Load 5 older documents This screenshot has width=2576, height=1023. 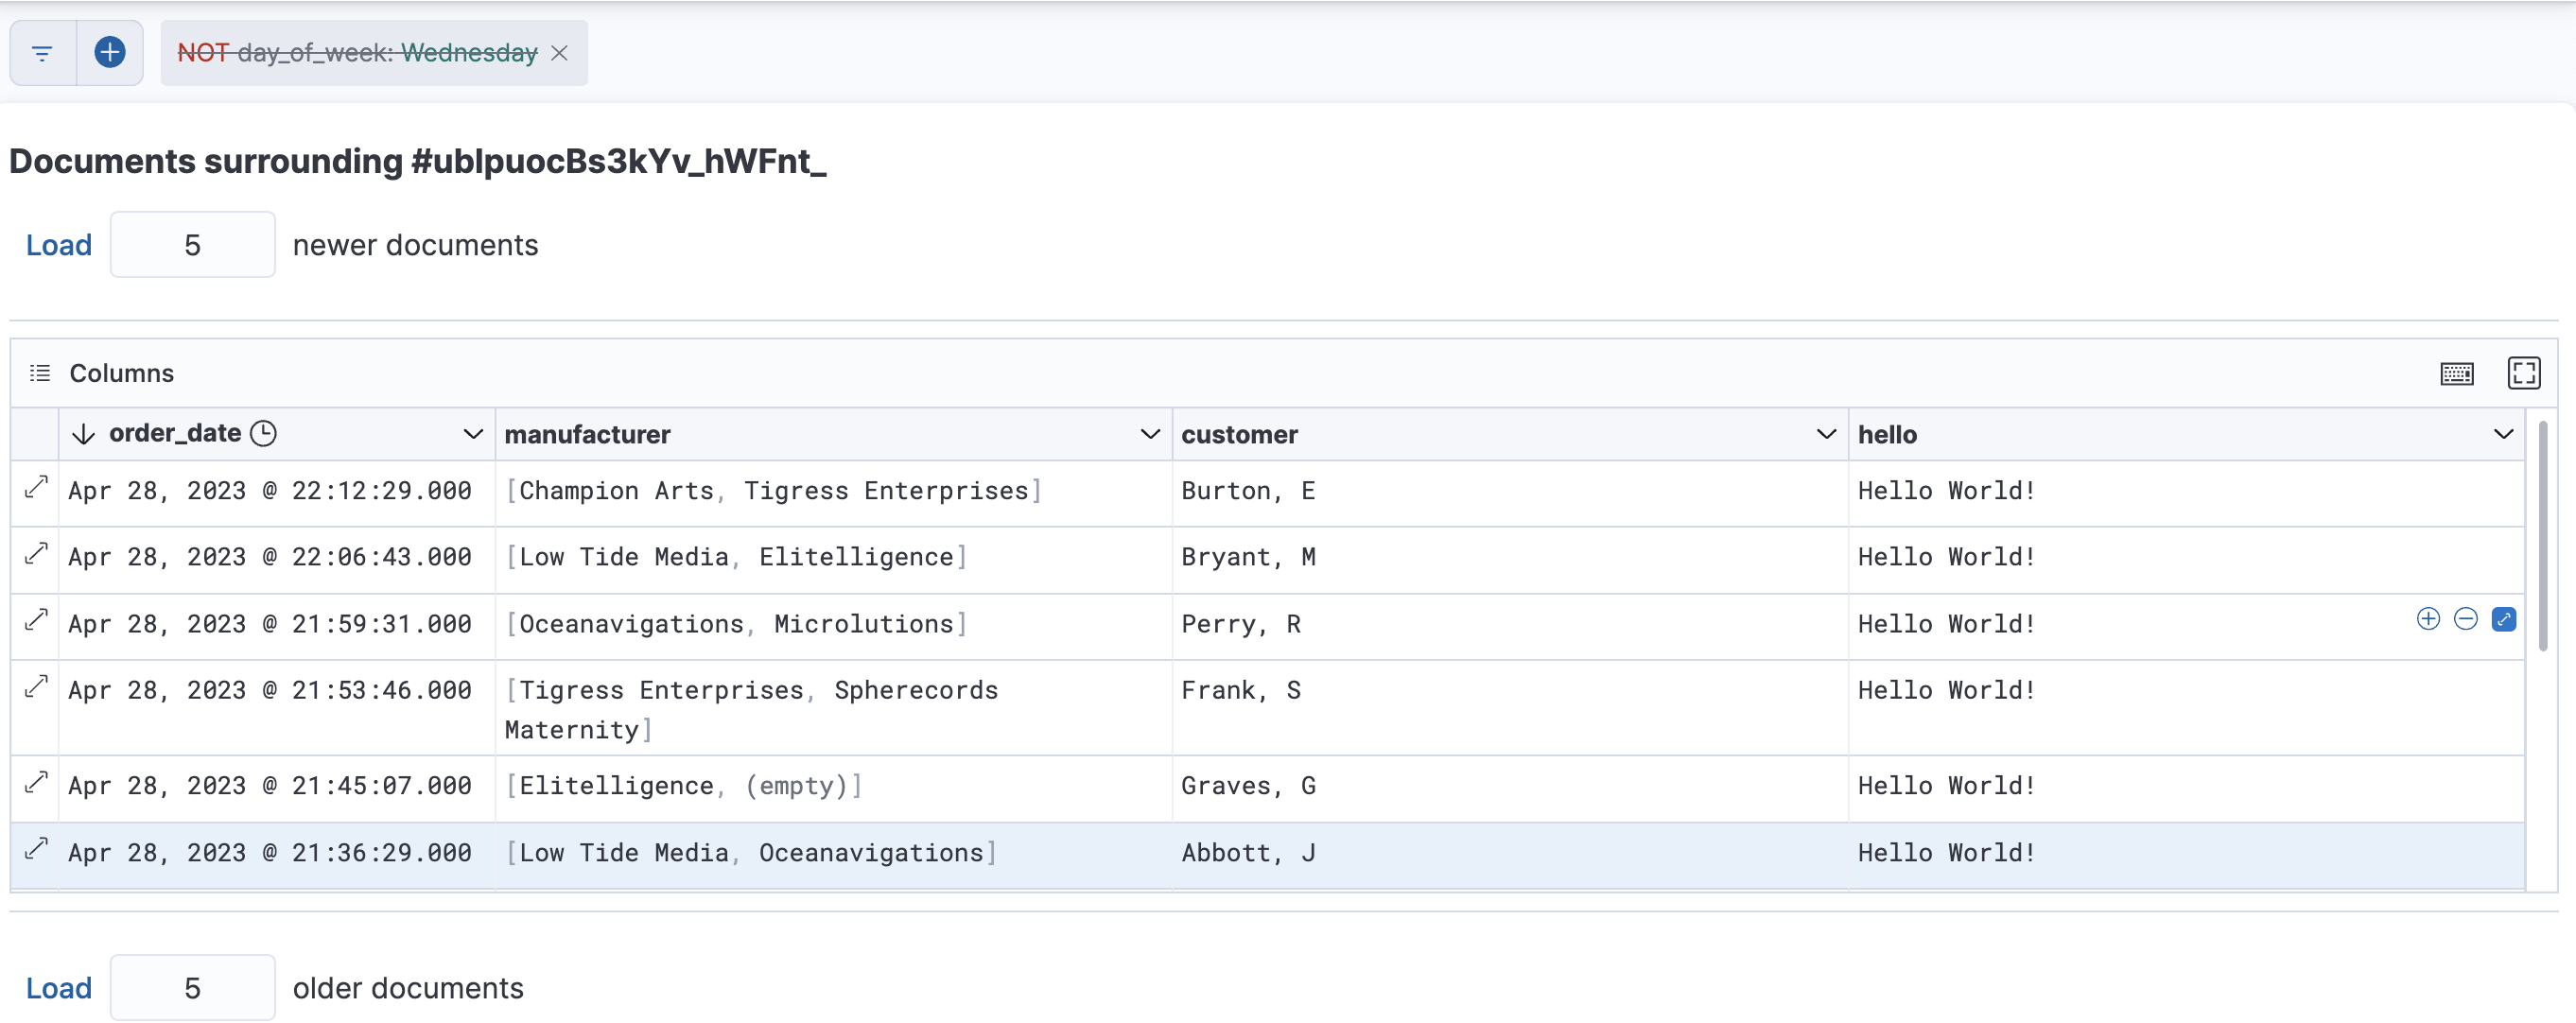click(x=59, y=987)
